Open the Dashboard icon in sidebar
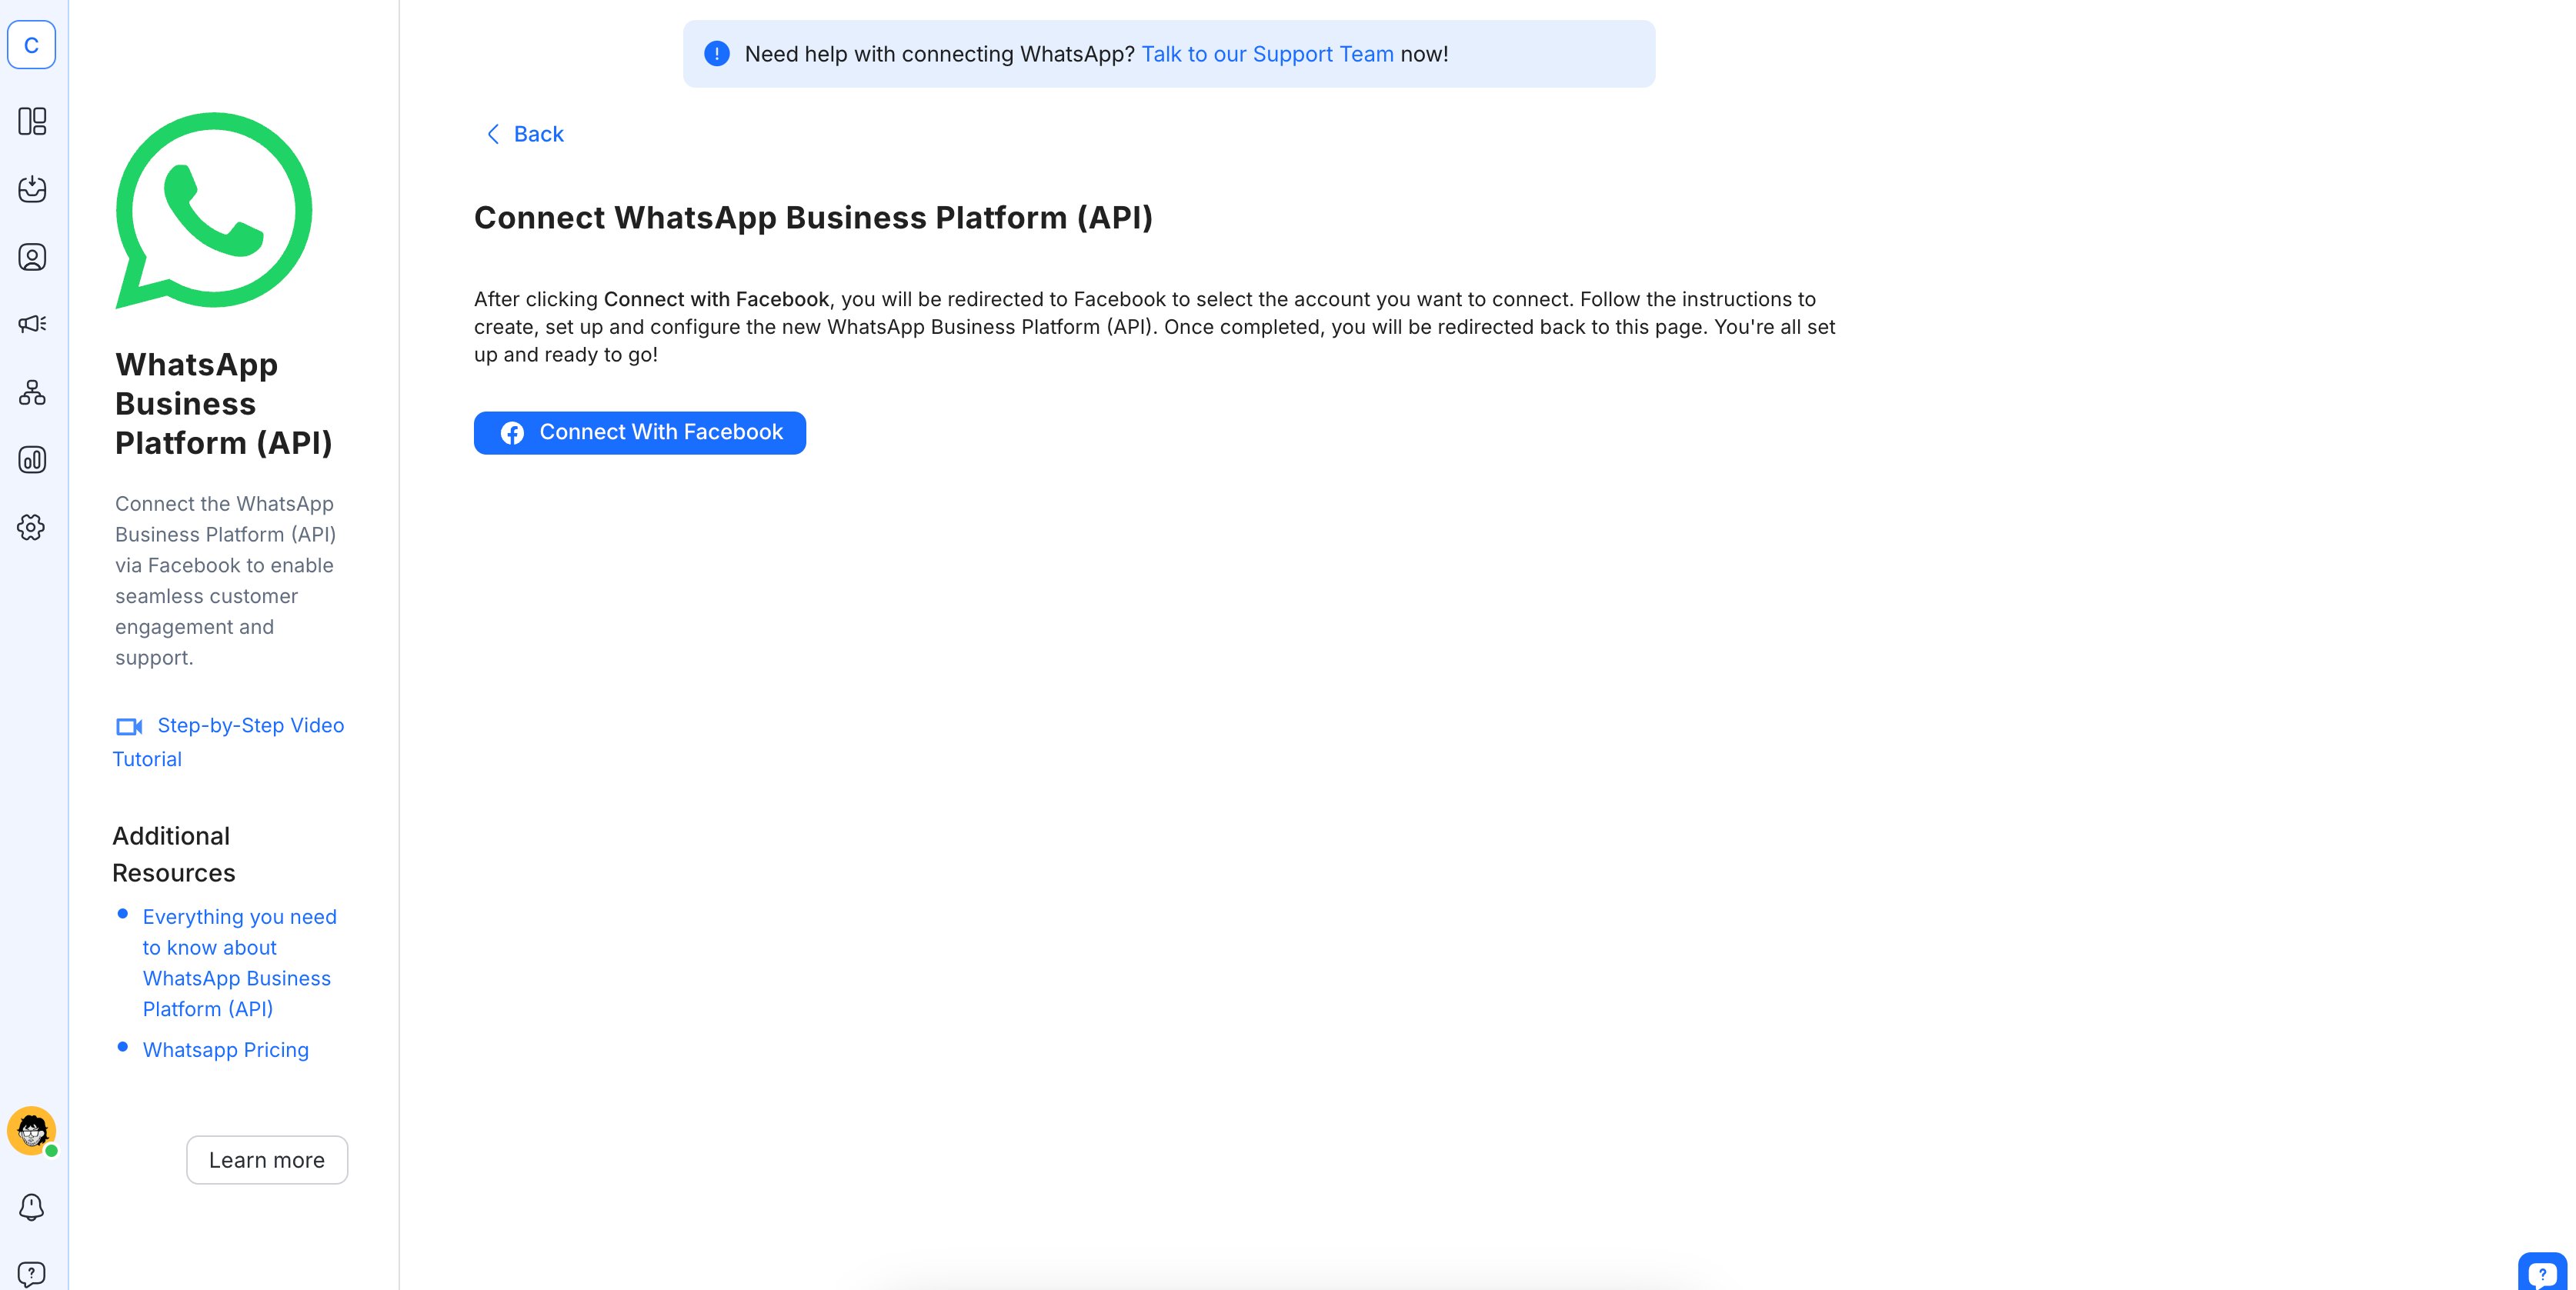 [32, 121]
